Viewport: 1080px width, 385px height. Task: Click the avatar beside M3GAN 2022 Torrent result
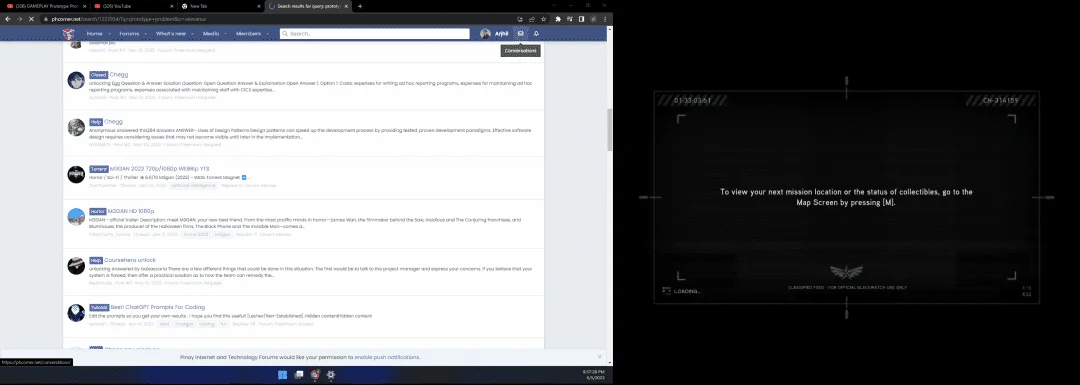[x=76, y=174]
